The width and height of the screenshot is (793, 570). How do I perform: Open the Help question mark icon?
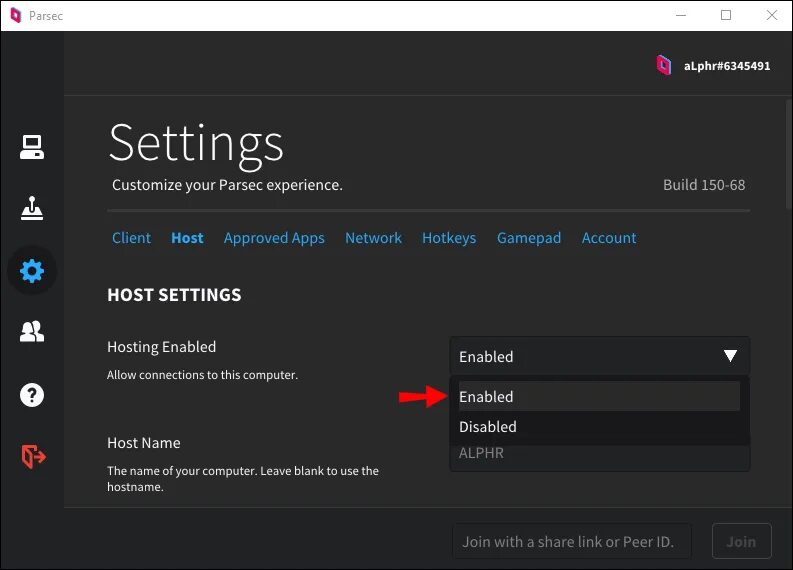(x=32, y=394)
